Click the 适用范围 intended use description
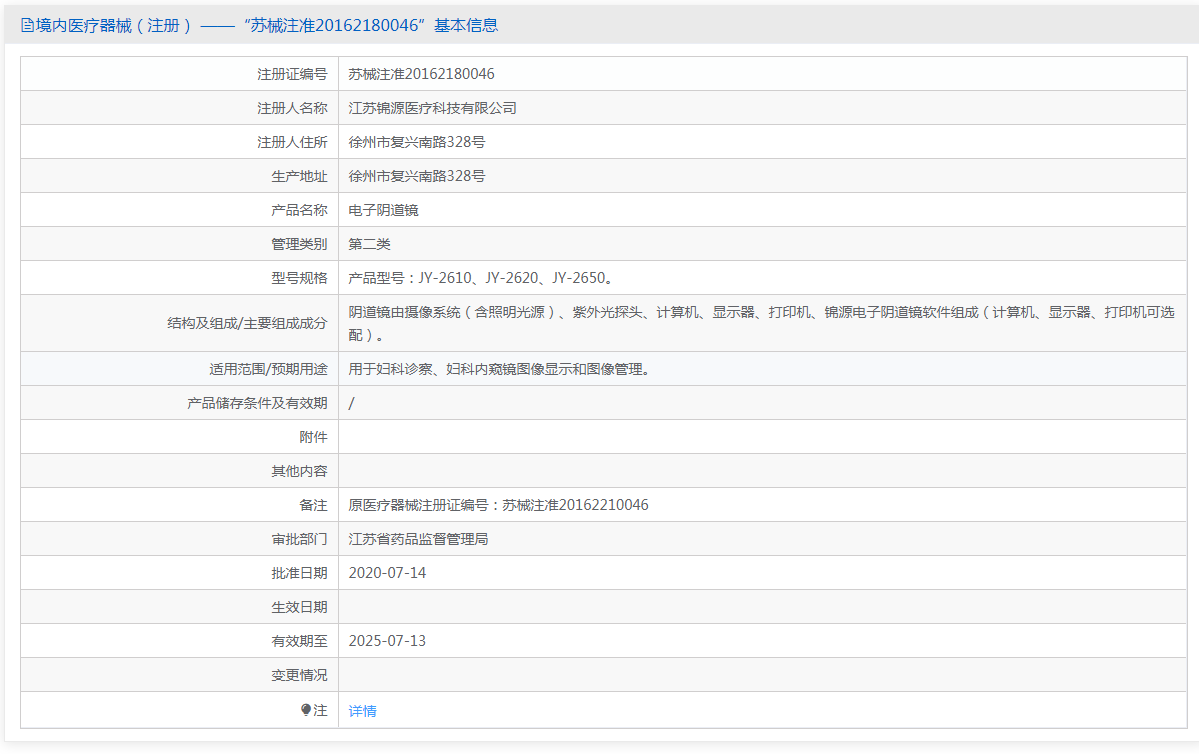 (x=499, y=369)
